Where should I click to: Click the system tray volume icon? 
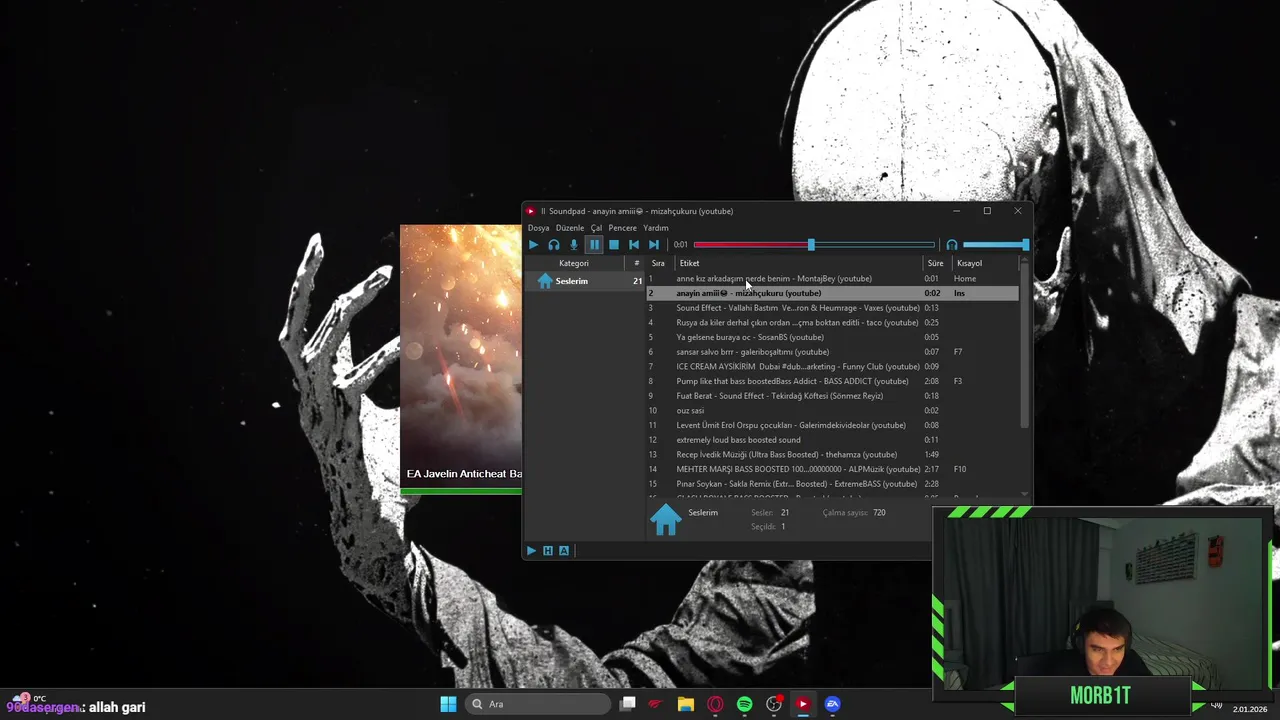1216,705
